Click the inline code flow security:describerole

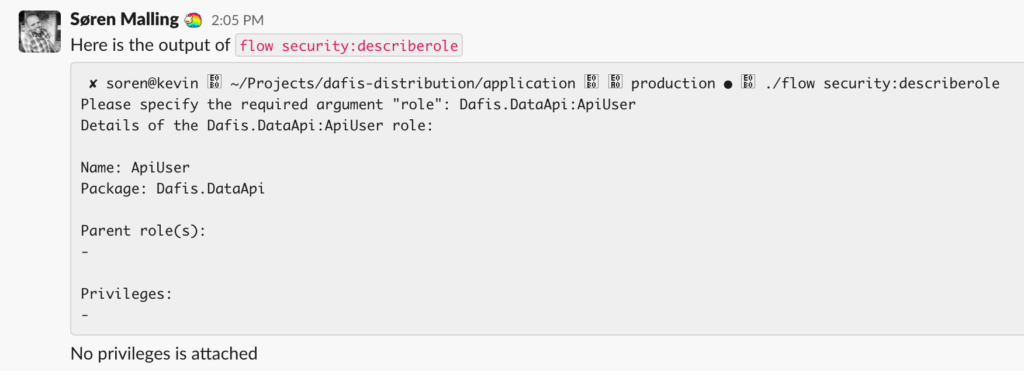(x=349, y=46)
